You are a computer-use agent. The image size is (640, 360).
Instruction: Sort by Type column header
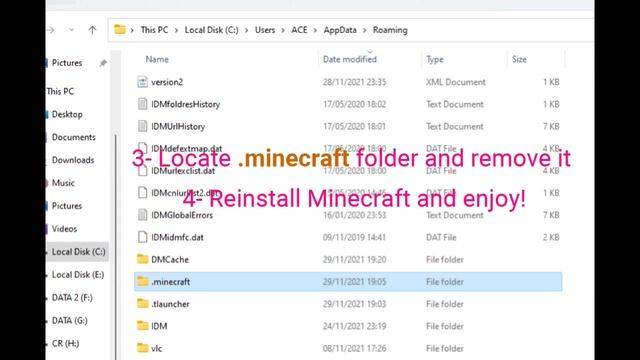pos(435,59)
